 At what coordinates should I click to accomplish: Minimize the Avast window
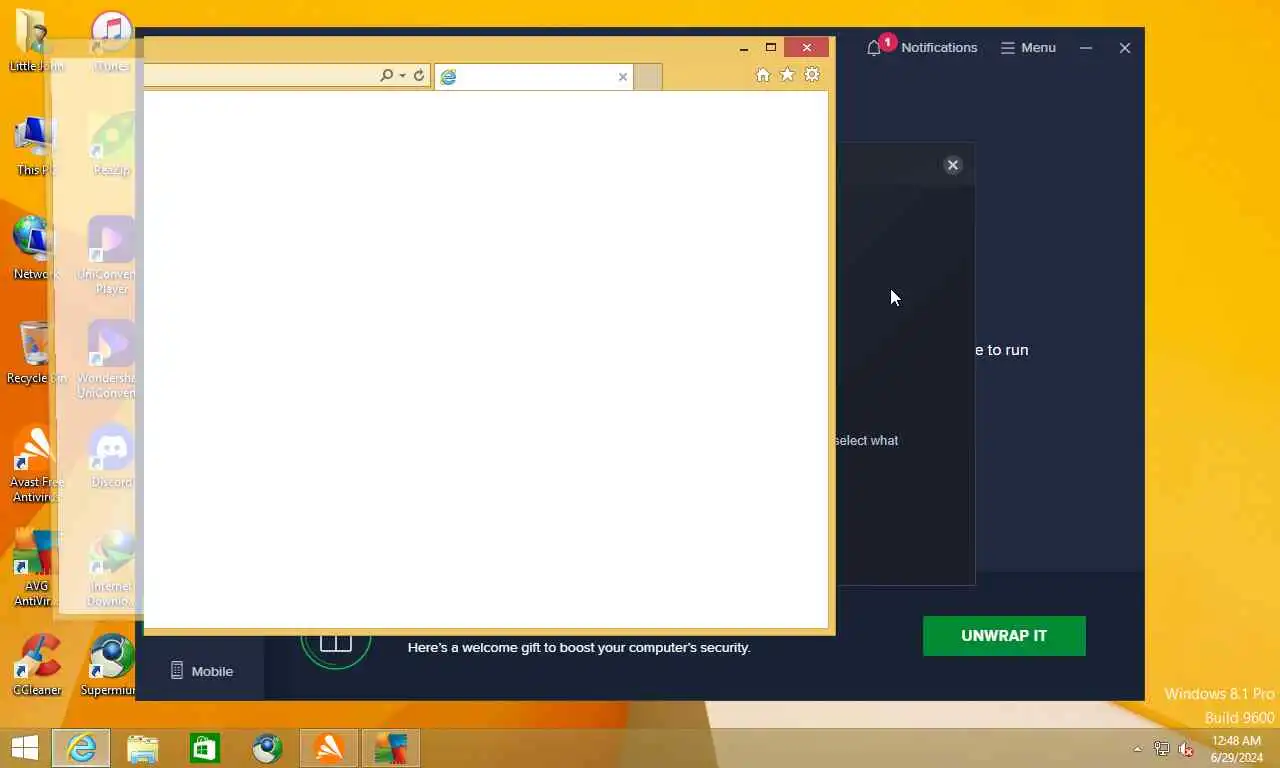tap(1086, 47)
